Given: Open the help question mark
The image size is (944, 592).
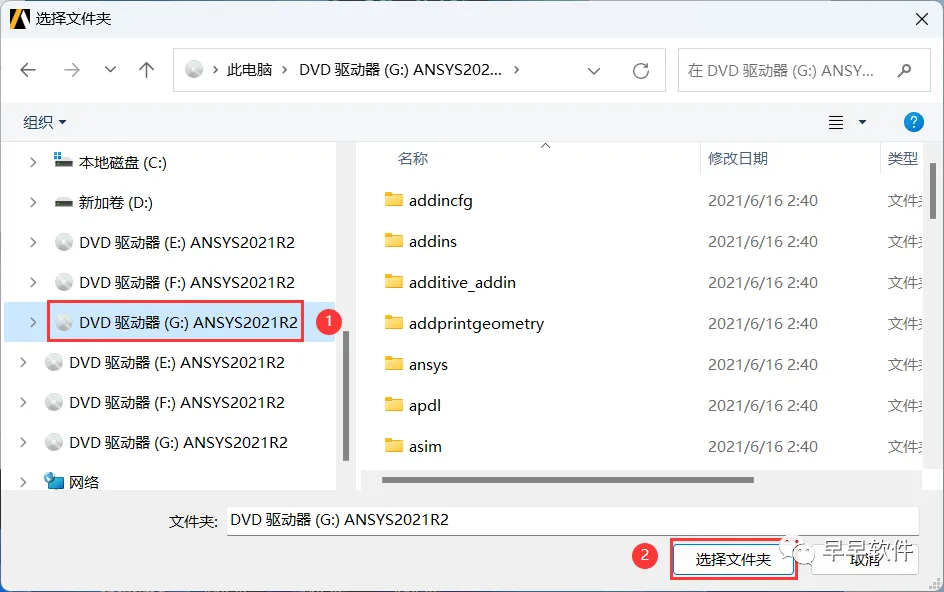Looking at the screenshot, I should pyautogui.click(x=913, y=122).
